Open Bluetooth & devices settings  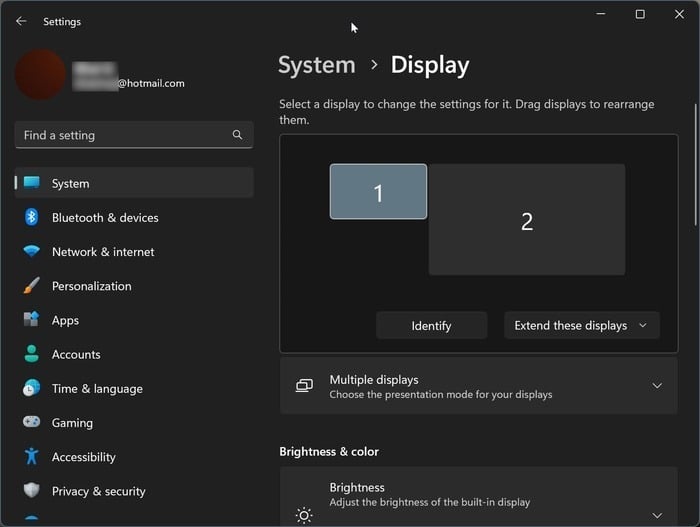(134, 217)
